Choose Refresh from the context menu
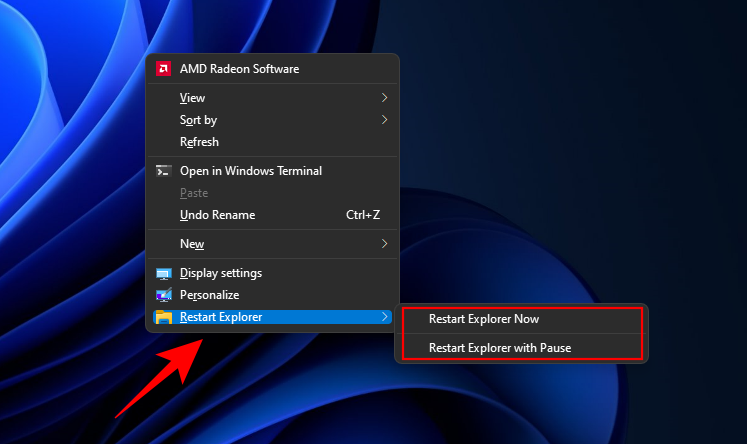 pyautogui.click(x=272, y=141)
